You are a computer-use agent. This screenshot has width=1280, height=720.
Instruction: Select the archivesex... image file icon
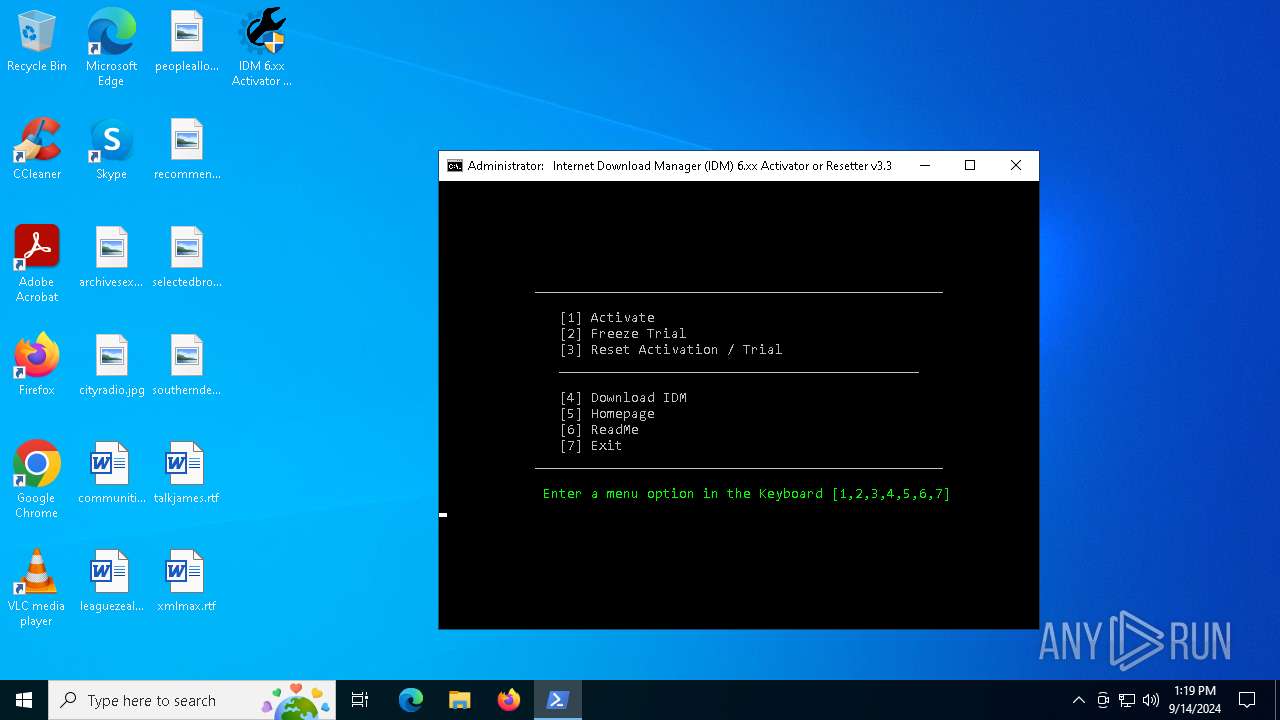(x=111, y=258)
